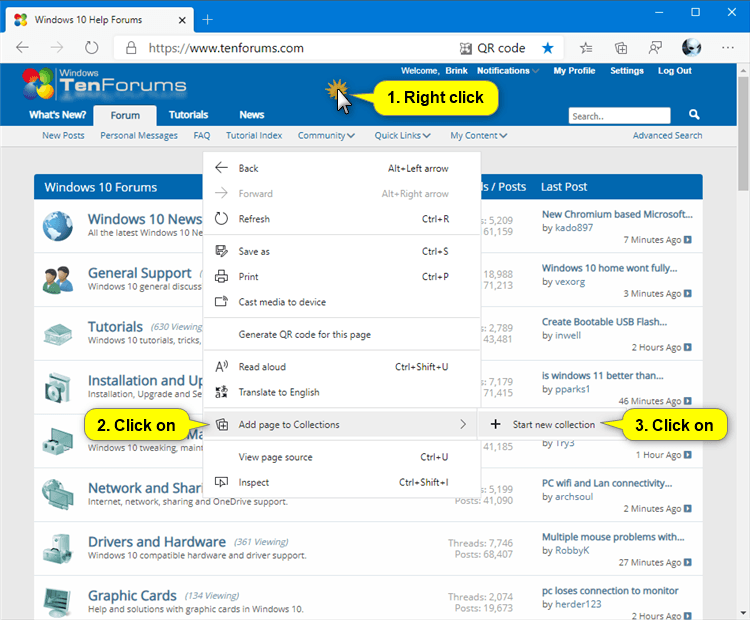Open the Settings link in the header
Image resolution: width=750 pixels, height=620 pixels.
(627, 71)
